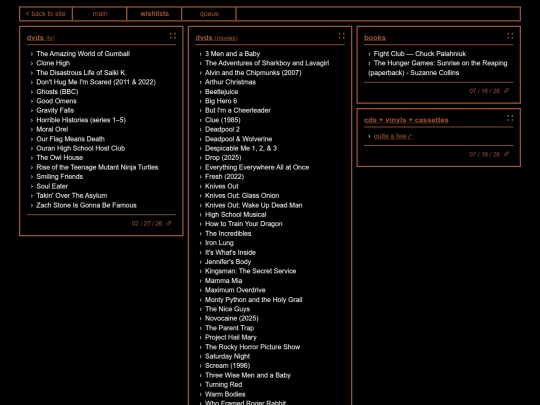540x405 pixels.
Task: Select 'Ghosts (BBC)' entry
Action: (x=57, y=92)
